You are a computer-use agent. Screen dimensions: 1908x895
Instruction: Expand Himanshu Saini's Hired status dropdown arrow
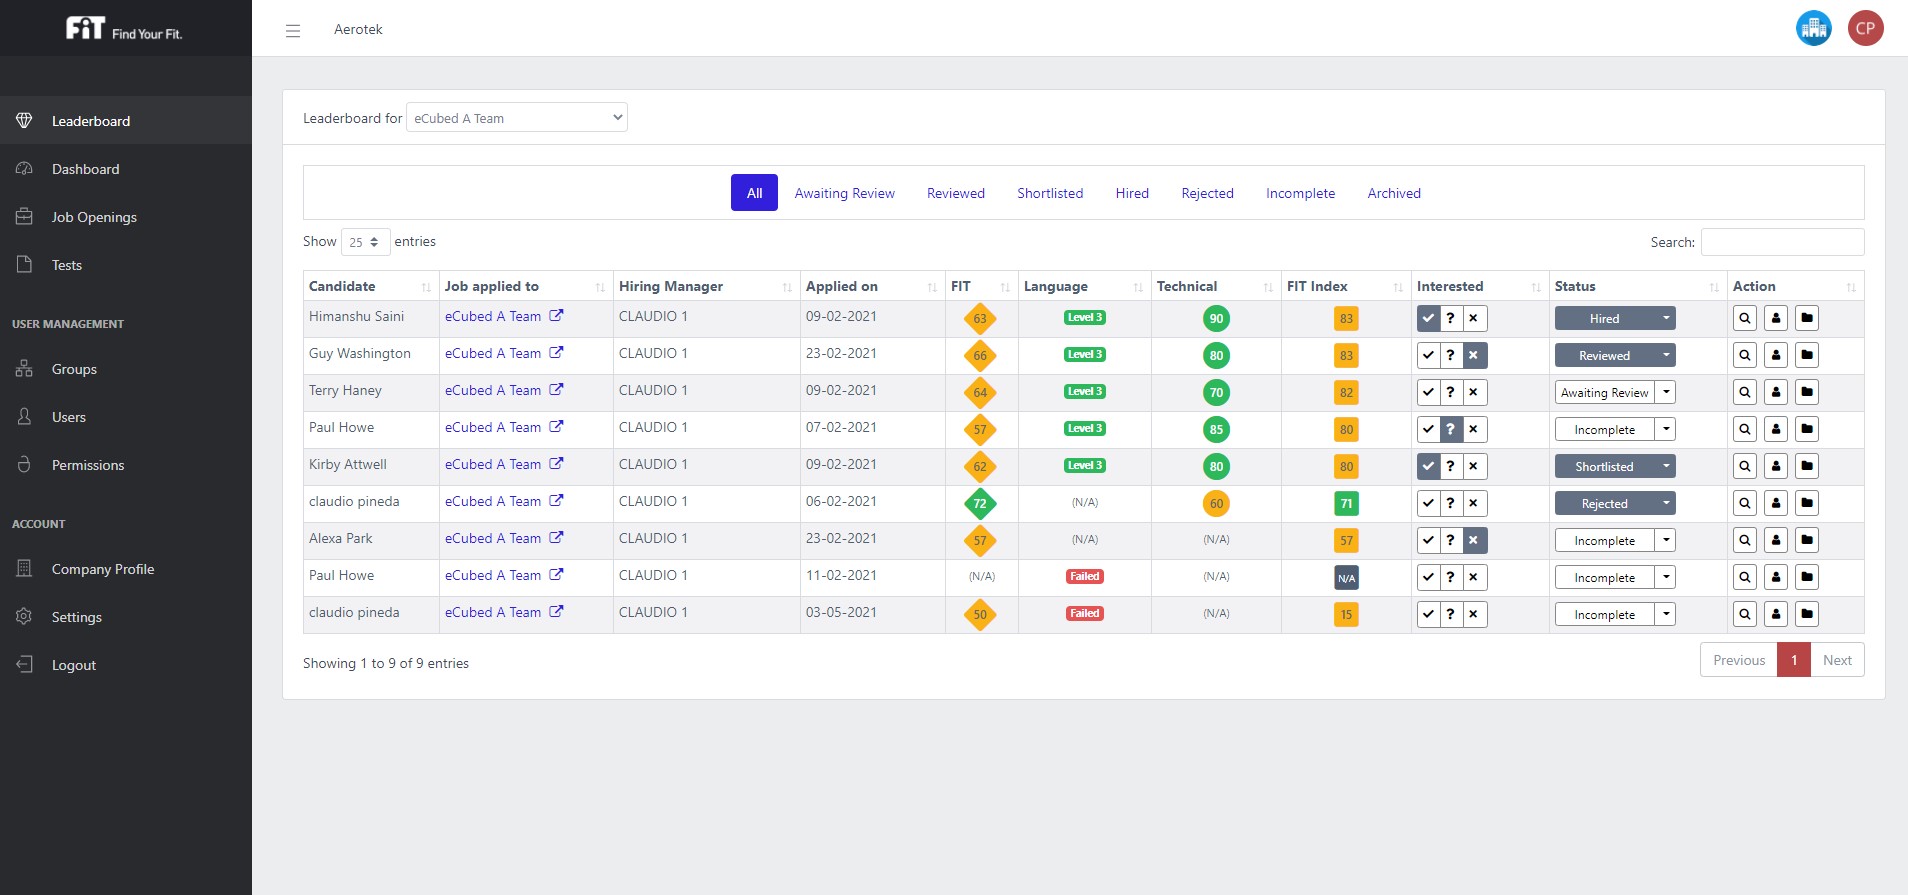(x=1666, y=319)
